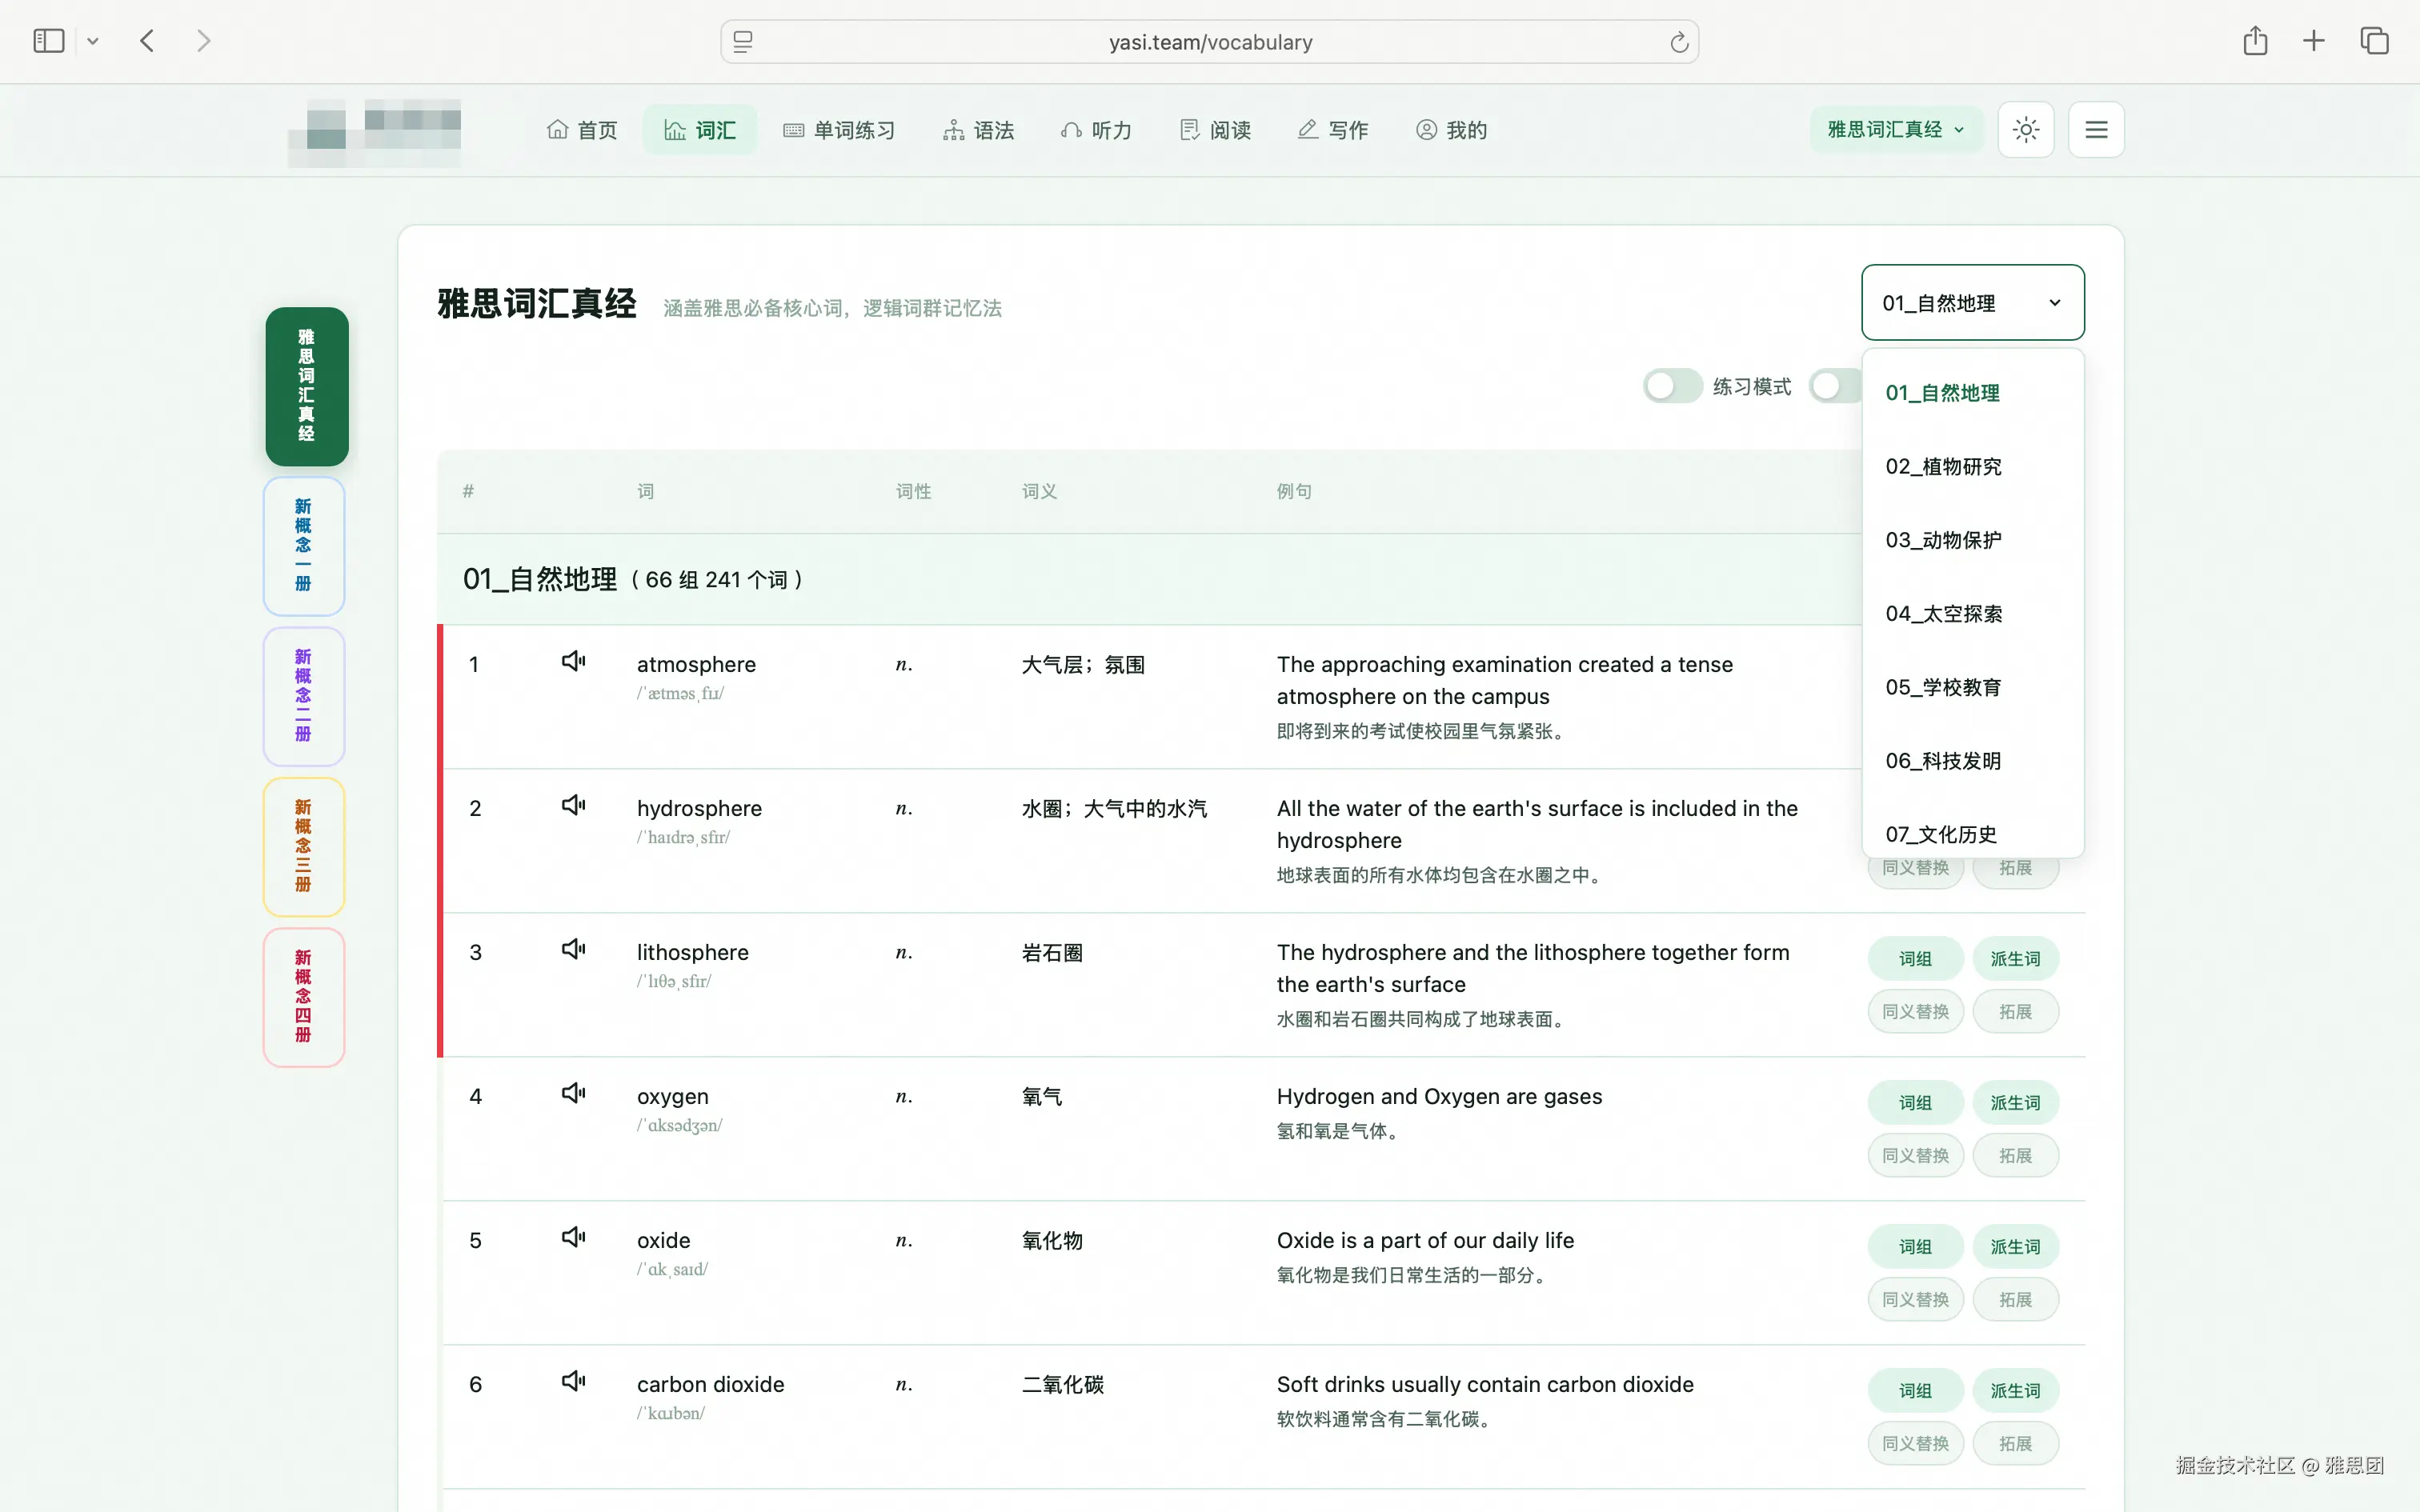Click 词组 button for oxygen

click(x=1915, y=1102)
